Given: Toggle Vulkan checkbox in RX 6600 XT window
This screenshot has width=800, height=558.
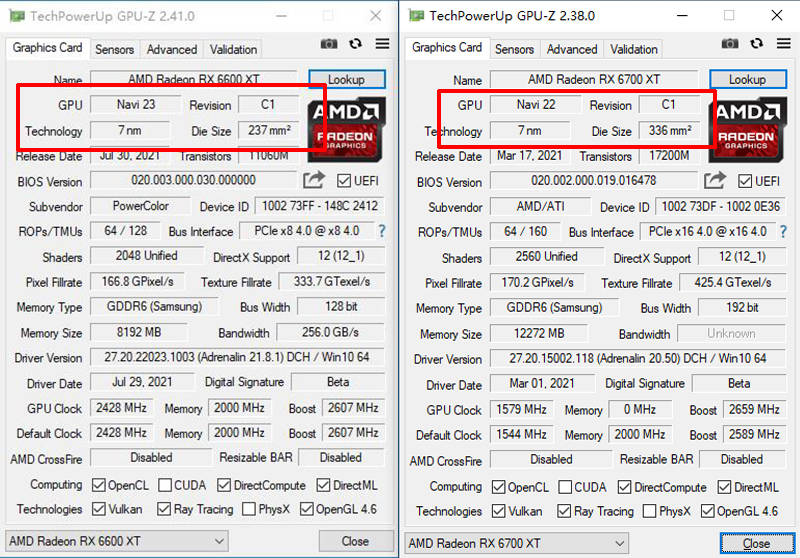Looking at the screenshot, I should pos(98,509).
